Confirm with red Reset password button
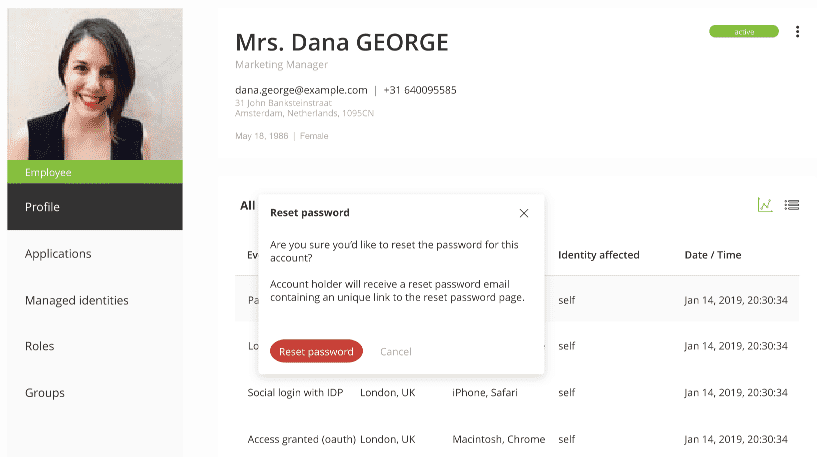The width and height of the screenshot is (817, 457). pyautogui.click(x=316, y=351)
